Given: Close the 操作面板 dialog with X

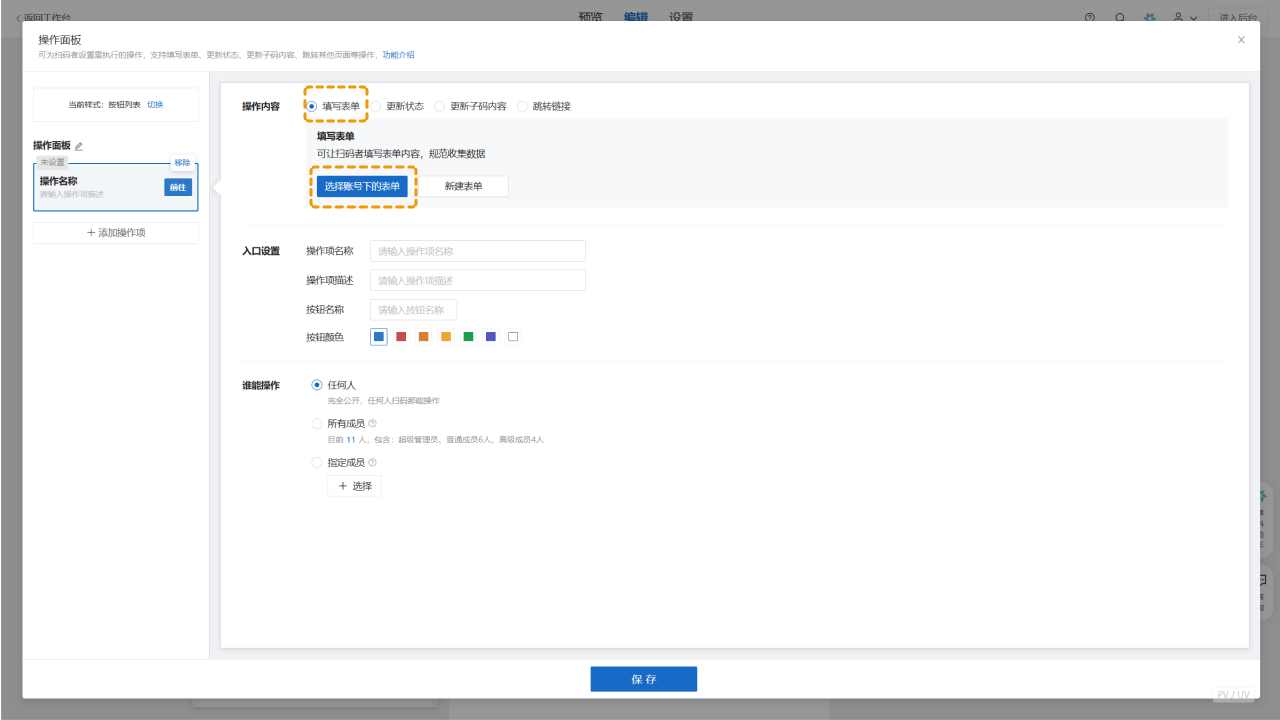Looking at the screenshot, I should [1241, 40].
